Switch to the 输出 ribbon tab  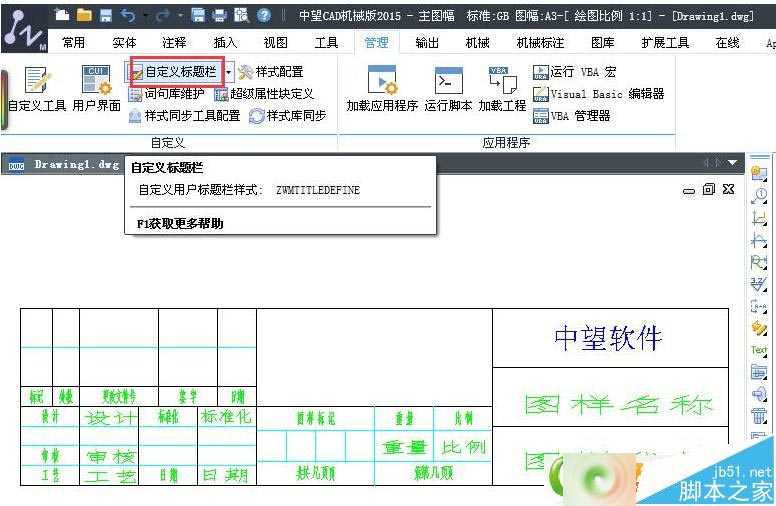427,43
